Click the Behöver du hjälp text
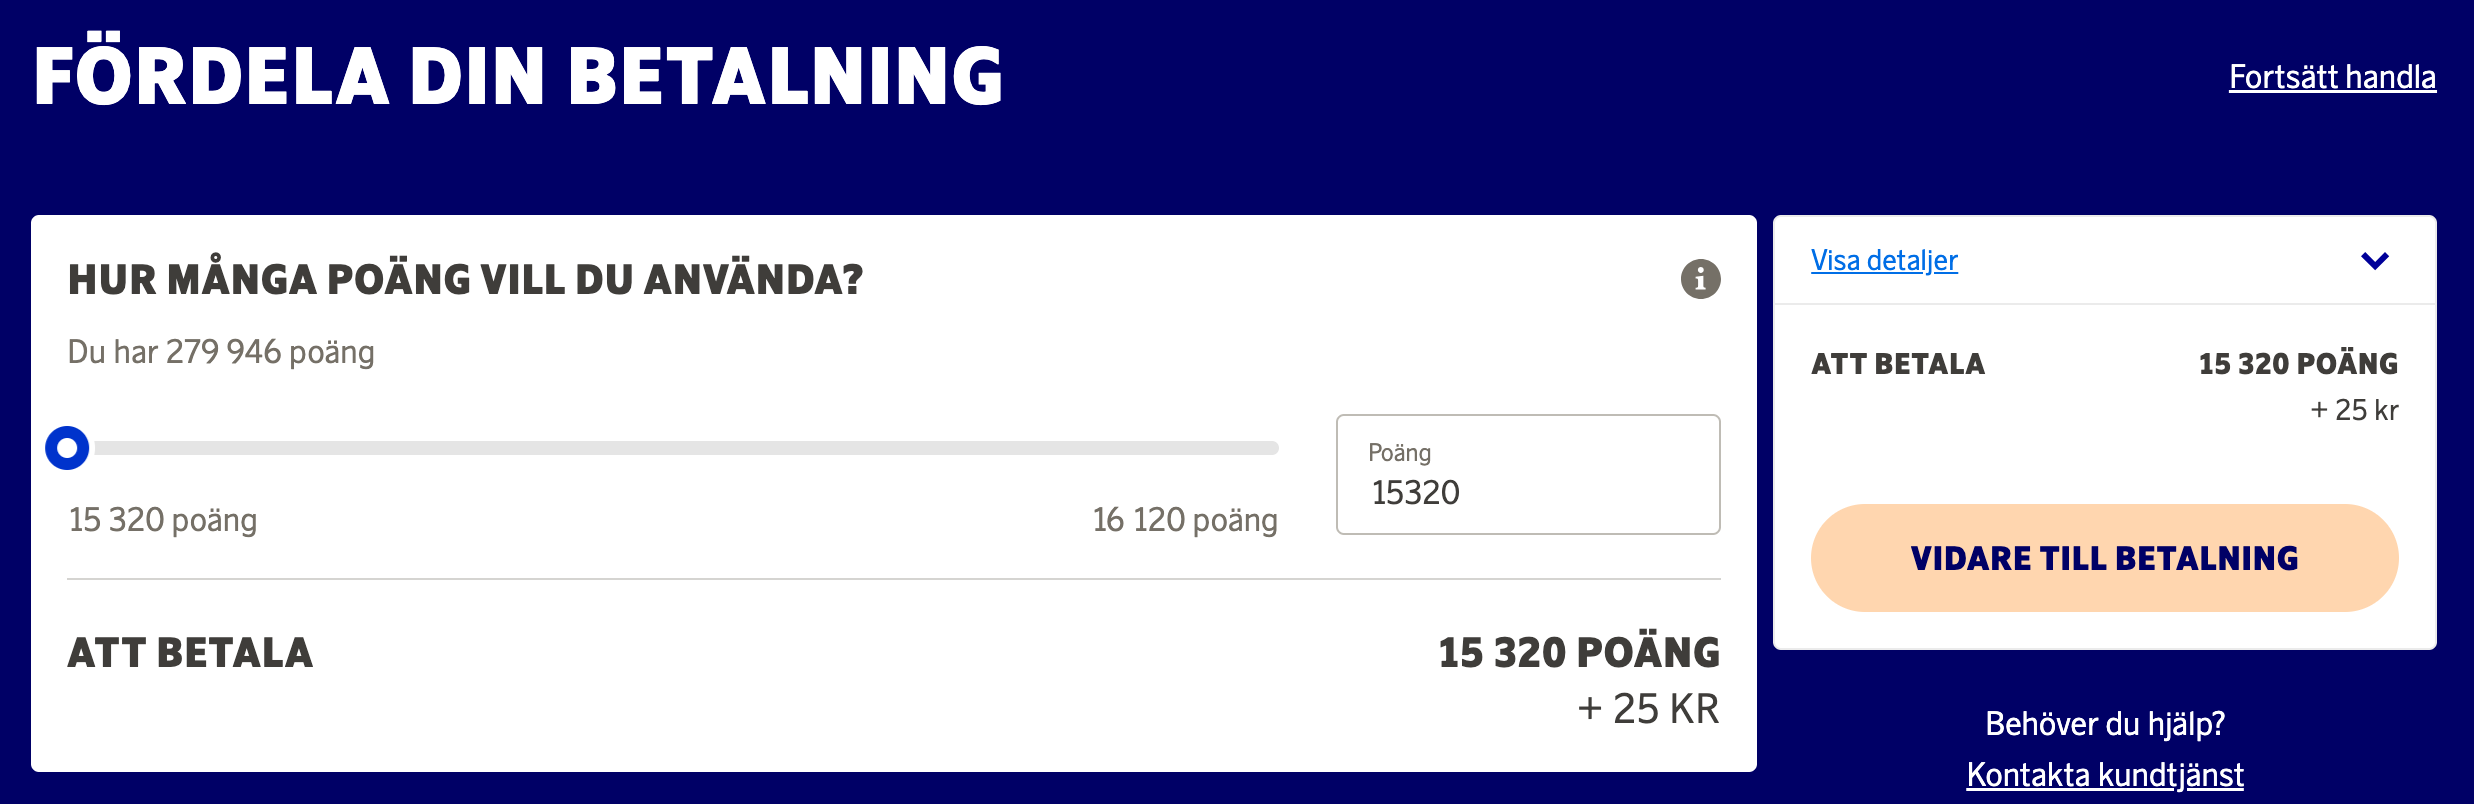This screenshot has width=2474, height=804. tap(2104, 723)
